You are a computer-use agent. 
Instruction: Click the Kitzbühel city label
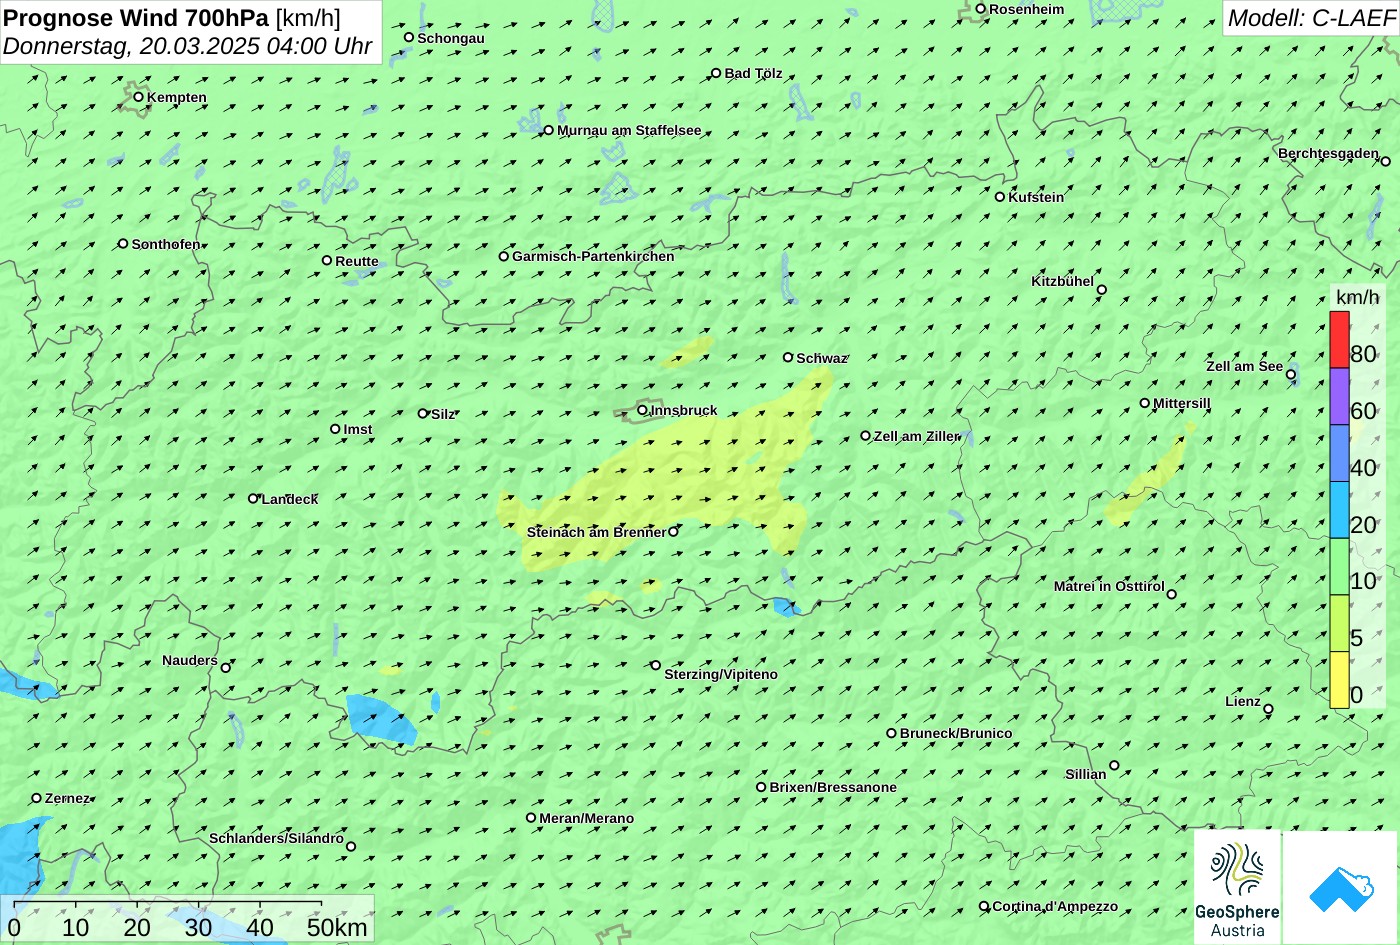pos(1062,281)
